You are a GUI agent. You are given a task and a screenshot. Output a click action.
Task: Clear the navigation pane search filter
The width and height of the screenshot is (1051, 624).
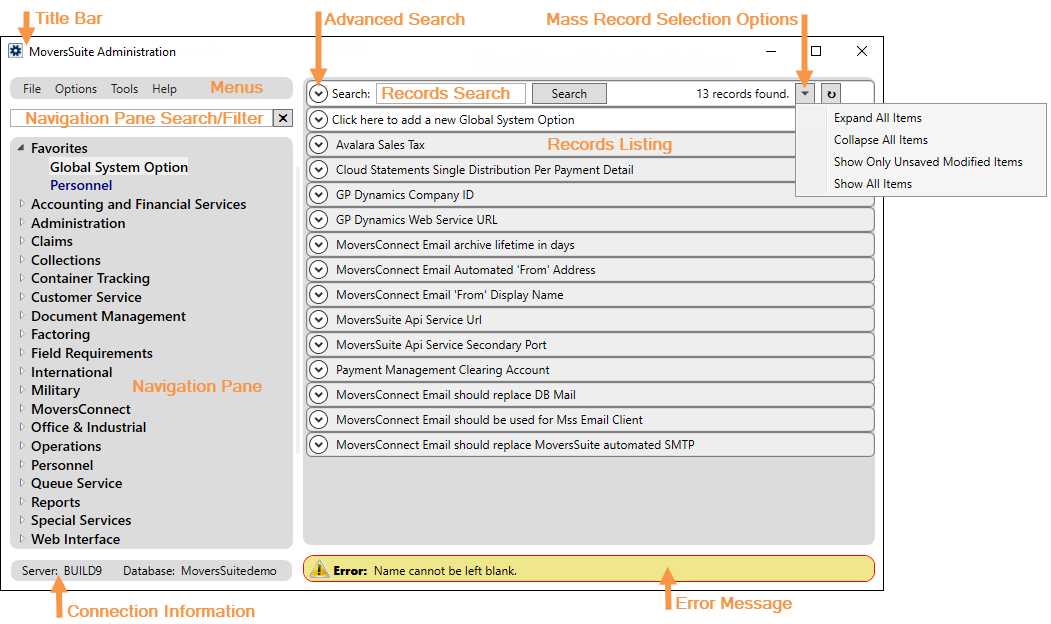point(283,118)
